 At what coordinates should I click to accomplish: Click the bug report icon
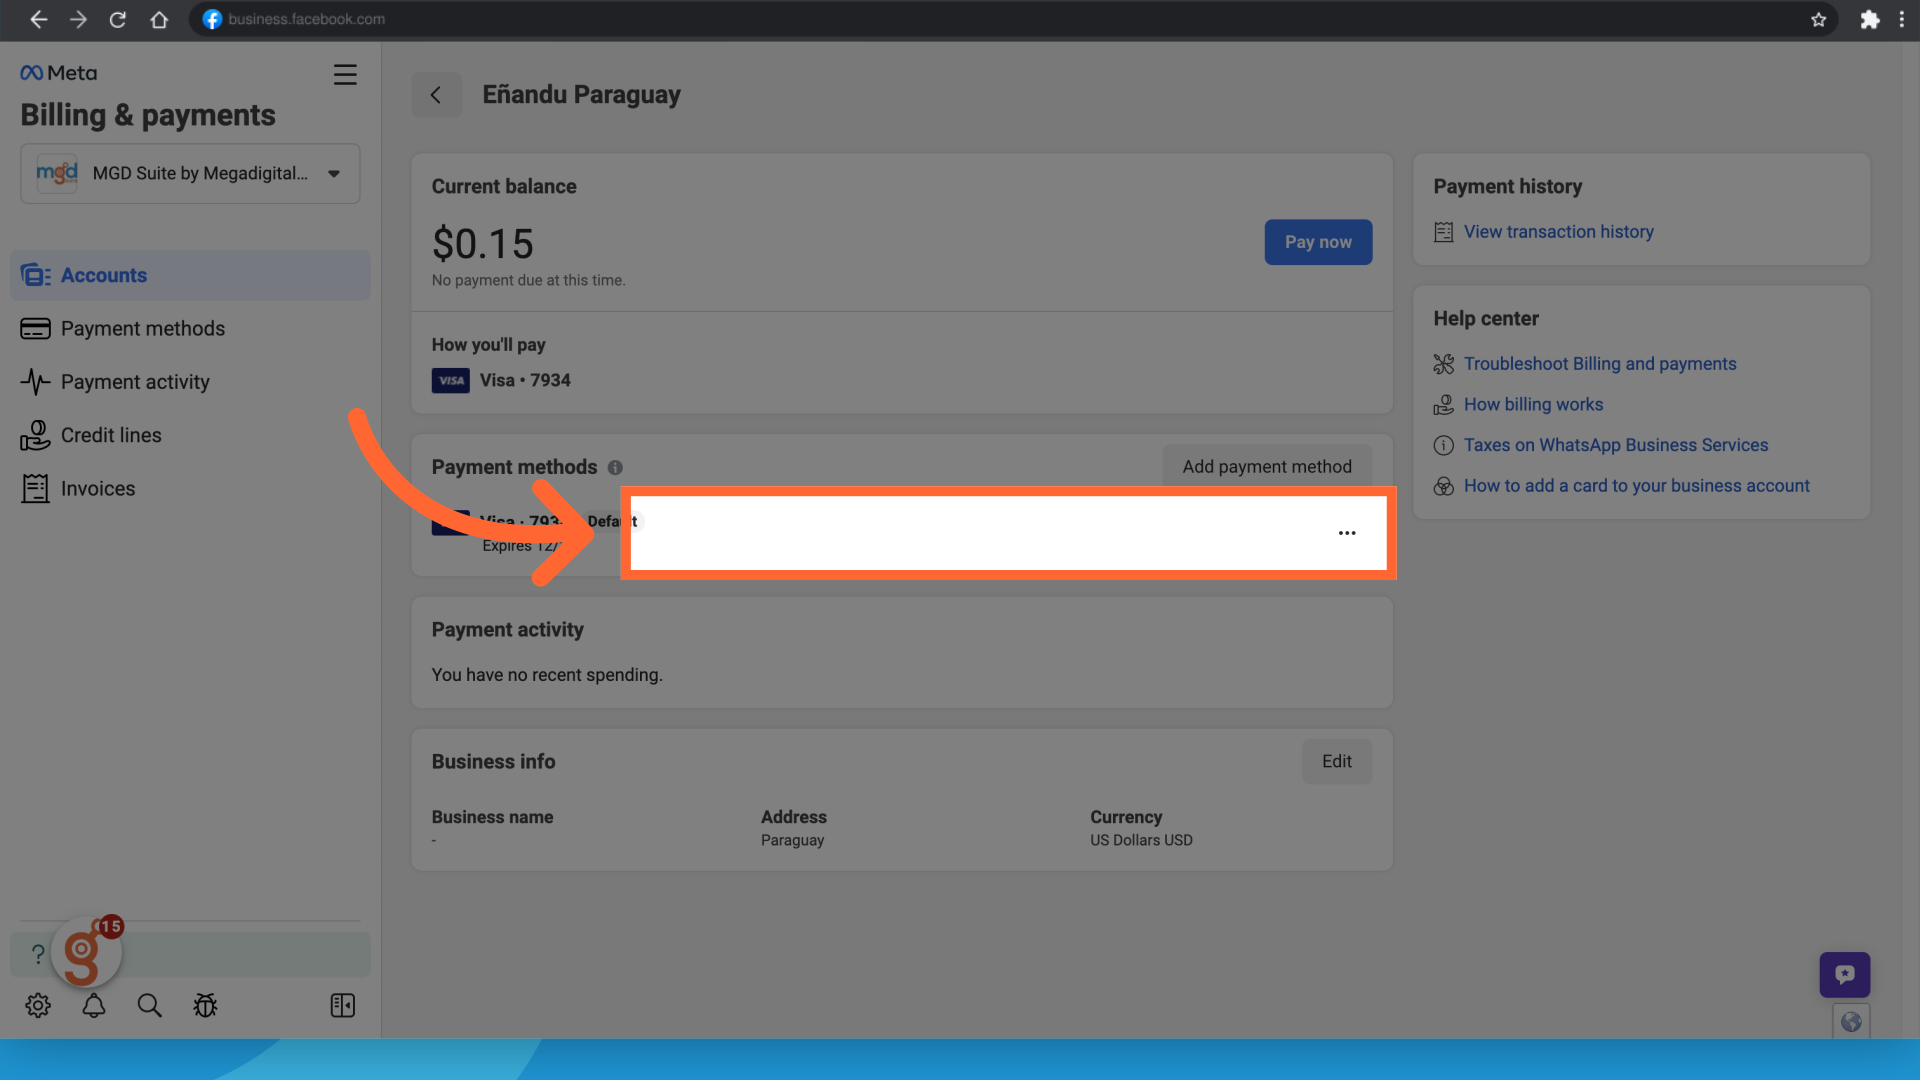coord(205,1006)
